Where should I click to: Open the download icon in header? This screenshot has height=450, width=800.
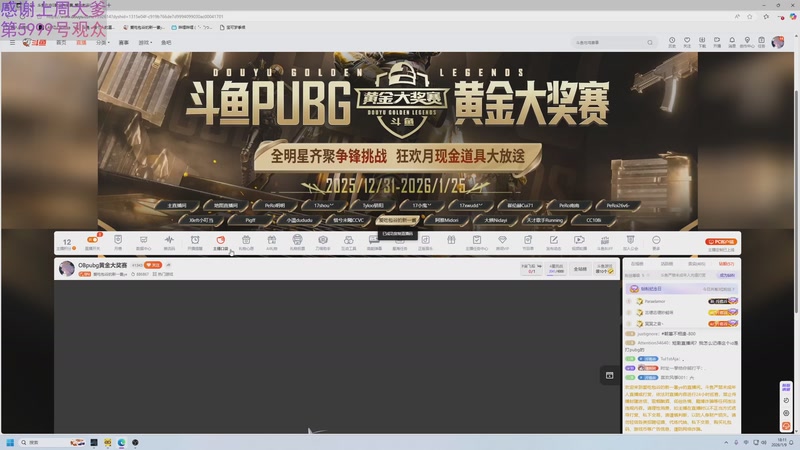point(702,42)
